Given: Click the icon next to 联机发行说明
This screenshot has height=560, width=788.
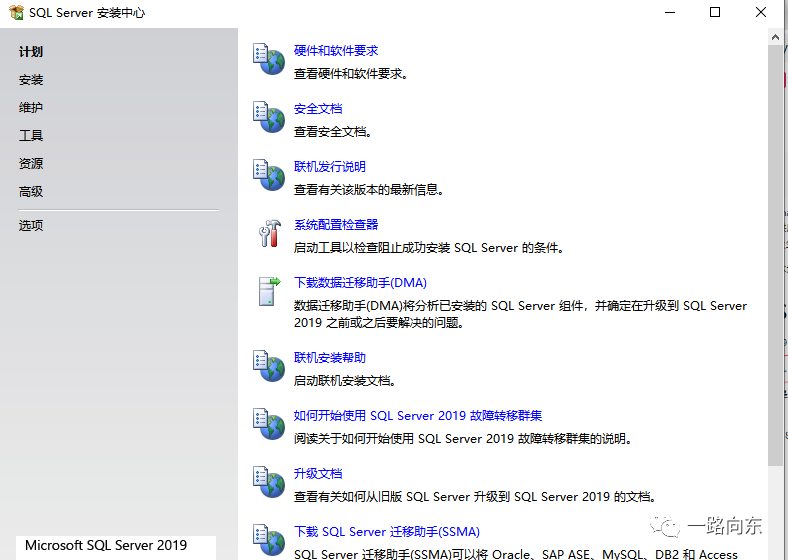Looking at the screenshot, I should click(x=269, y=175).
